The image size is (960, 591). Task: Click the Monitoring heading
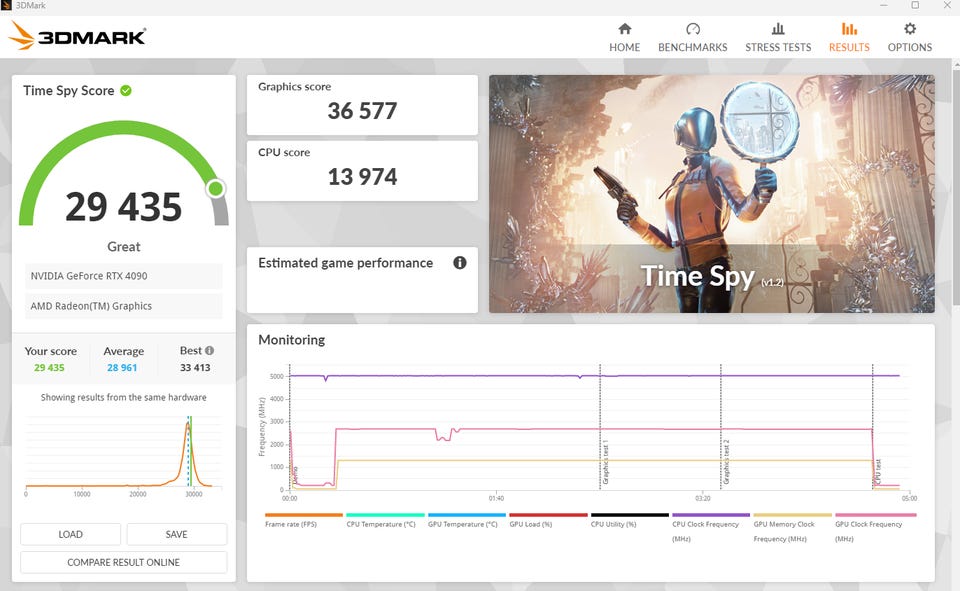pos(291,340)
